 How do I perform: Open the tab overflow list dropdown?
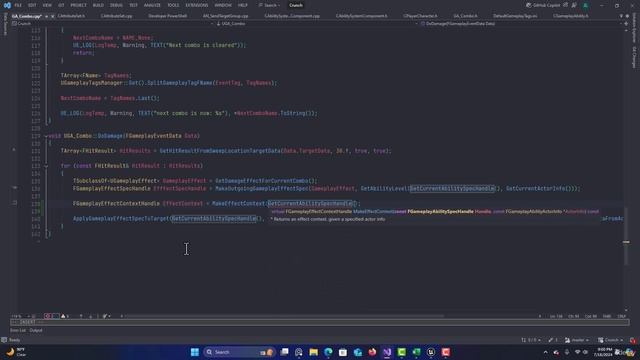(621, 16)
